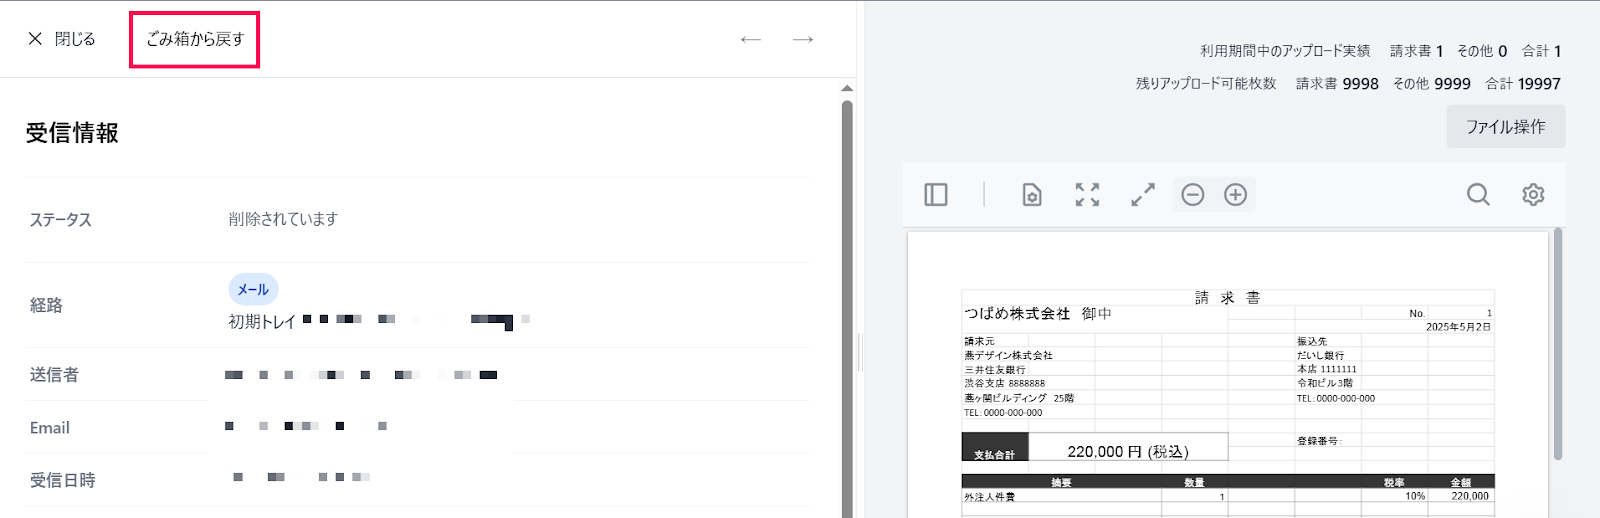Image resolution: width=1600 pixels, height=518 pixels.
Task: Open PDF viewer settings gear
Action: click(x=1533, y=195)
